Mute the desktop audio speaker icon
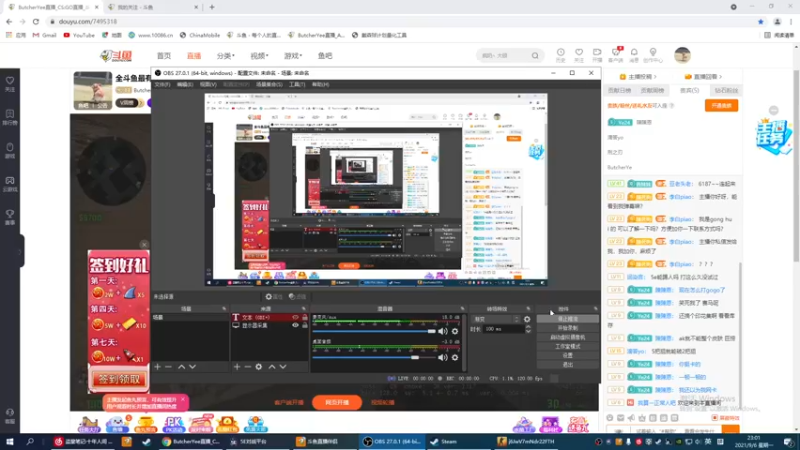Screen dimensions: 800x450 [x=442, y=358]
